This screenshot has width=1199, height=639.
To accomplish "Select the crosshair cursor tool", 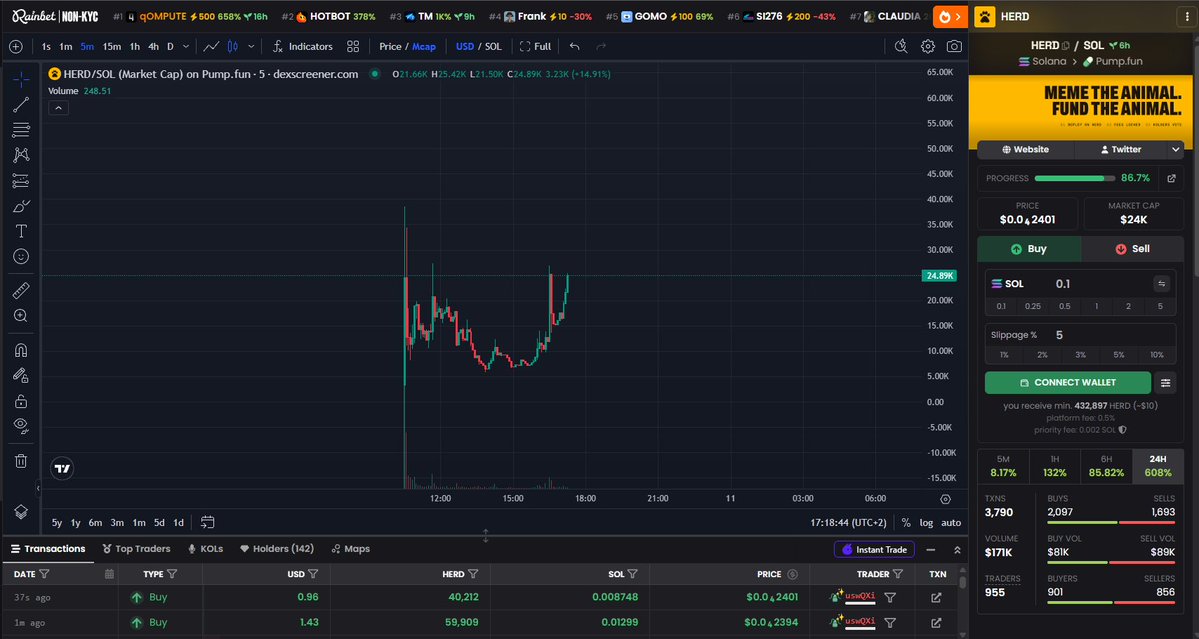I will 21,79.
